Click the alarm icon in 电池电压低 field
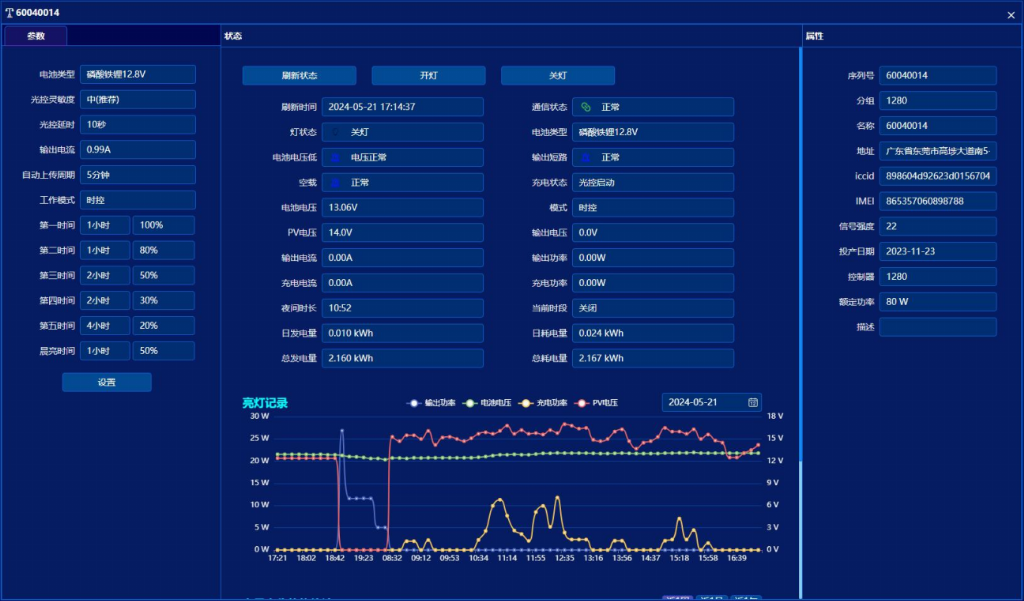1024x601 pixels. coord(336,157)
